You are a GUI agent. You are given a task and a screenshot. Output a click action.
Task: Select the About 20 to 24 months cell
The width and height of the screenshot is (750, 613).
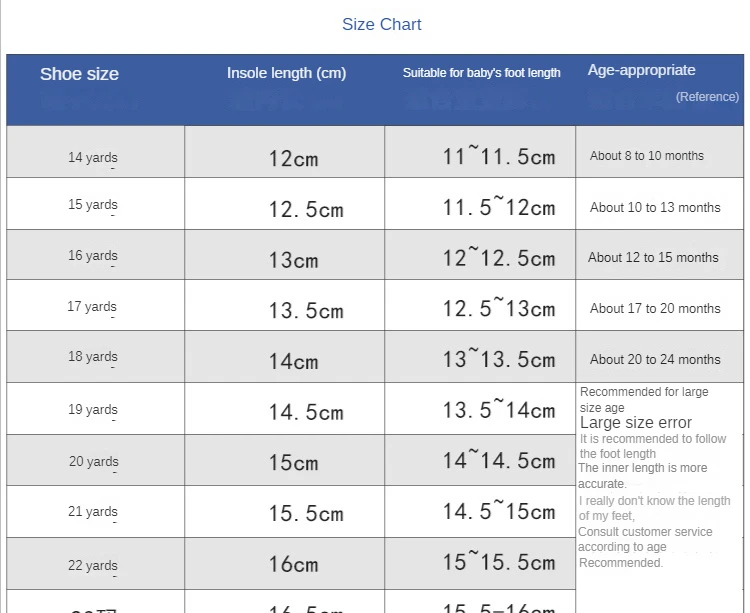[x=654, y=360]
